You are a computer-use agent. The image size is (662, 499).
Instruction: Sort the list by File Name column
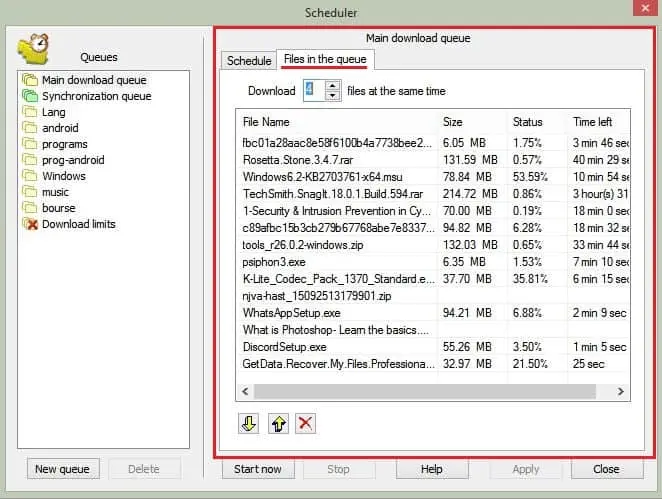pyautogui.click(x=336, y=122)
